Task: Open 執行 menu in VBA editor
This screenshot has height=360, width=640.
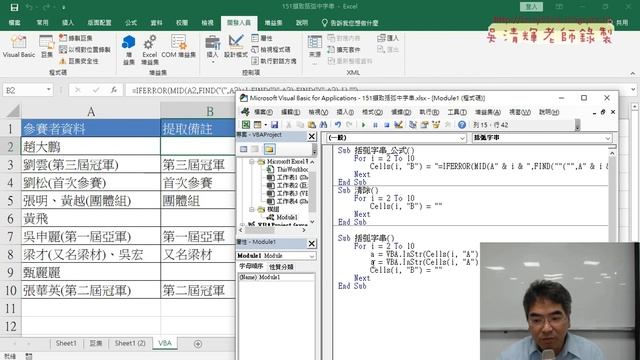Action: coord(429,112)
